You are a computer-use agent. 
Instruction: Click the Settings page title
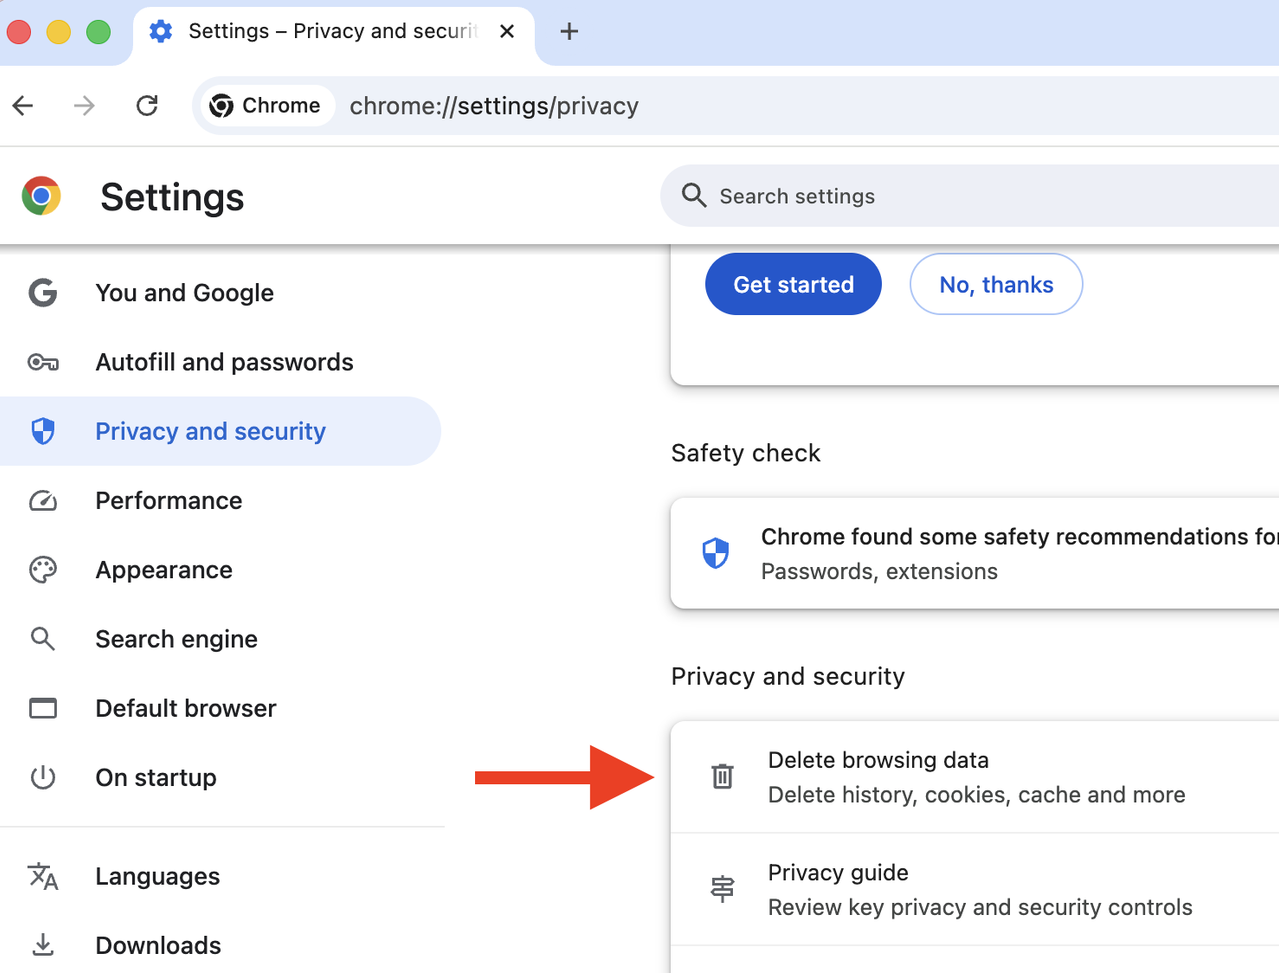pyautogui.click(x=172, y=197)
